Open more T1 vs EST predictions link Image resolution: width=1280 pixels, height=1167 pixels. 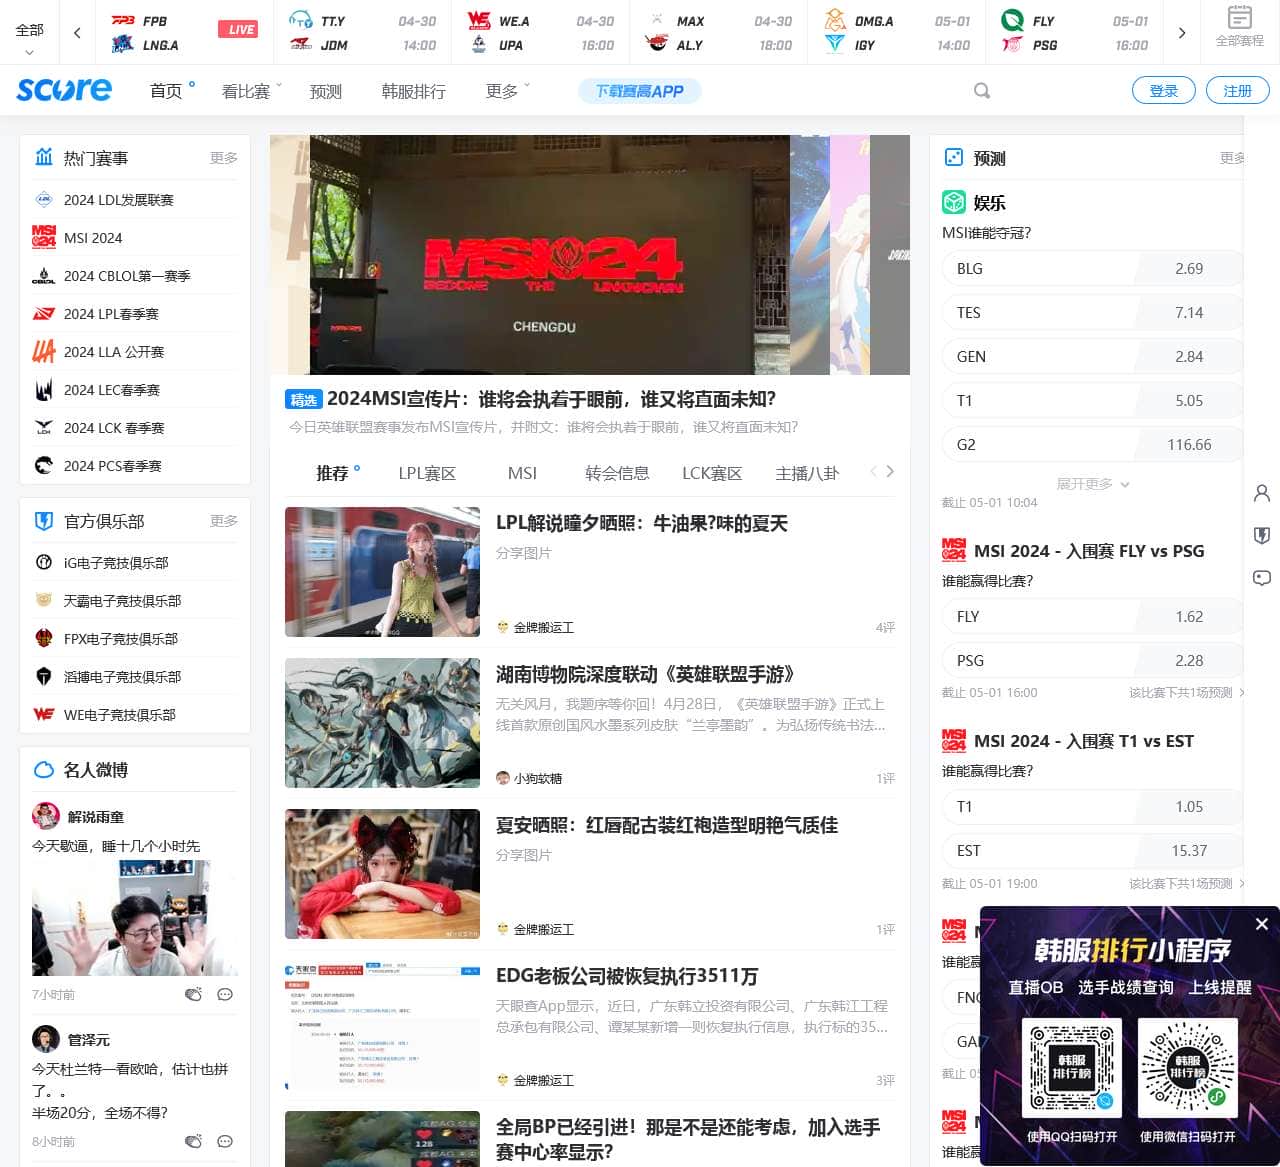tap(1186, 883)
